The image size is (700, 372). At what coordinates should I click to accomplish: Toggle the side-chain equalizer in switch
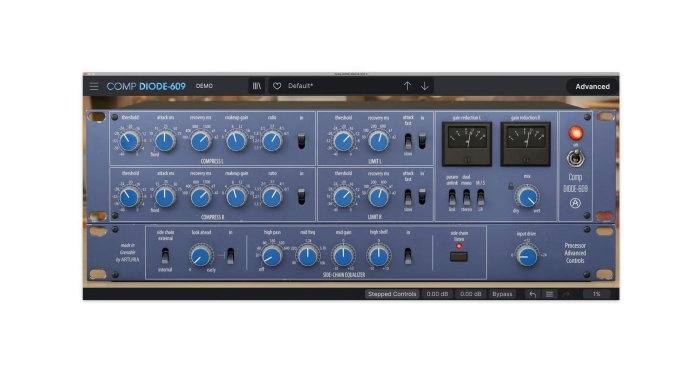(x=408, y=256)
